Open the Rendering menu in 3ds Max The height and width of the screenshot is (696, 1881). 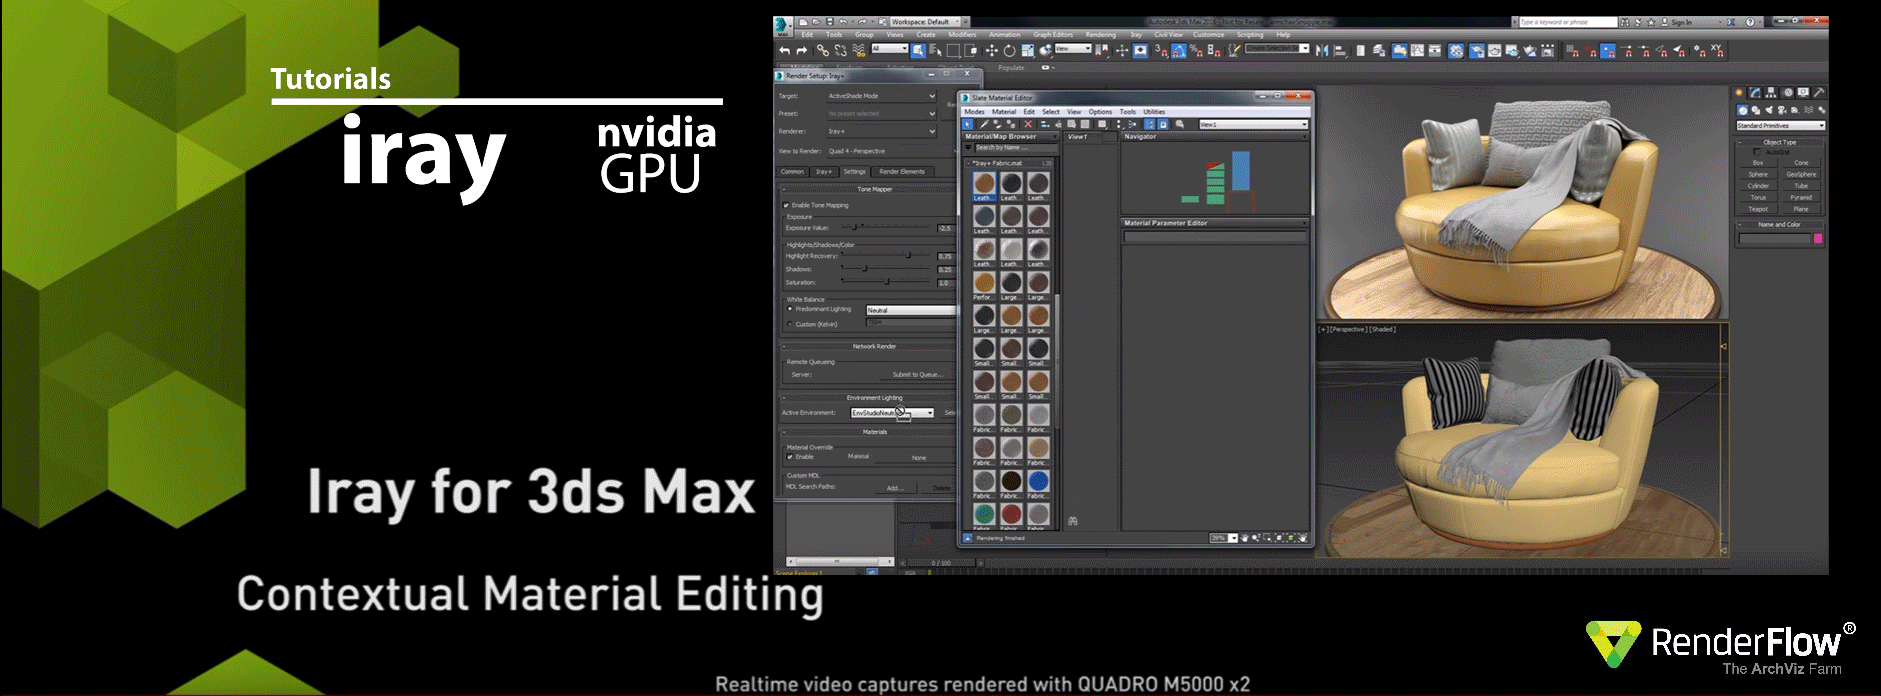point(1101,35)
